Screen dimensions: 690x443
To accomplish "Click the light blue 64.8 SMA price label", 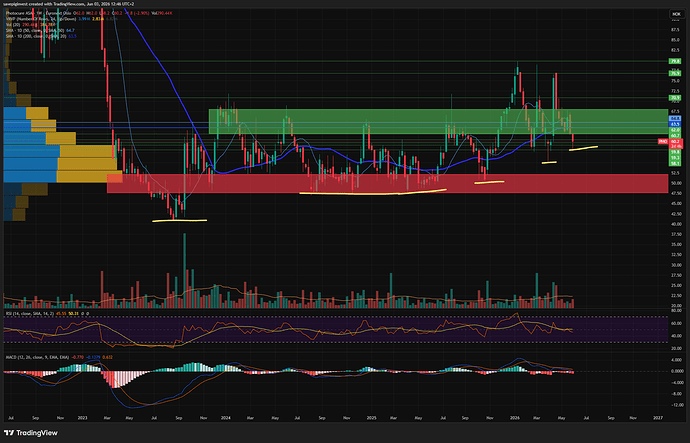I will tap(675, 119).
